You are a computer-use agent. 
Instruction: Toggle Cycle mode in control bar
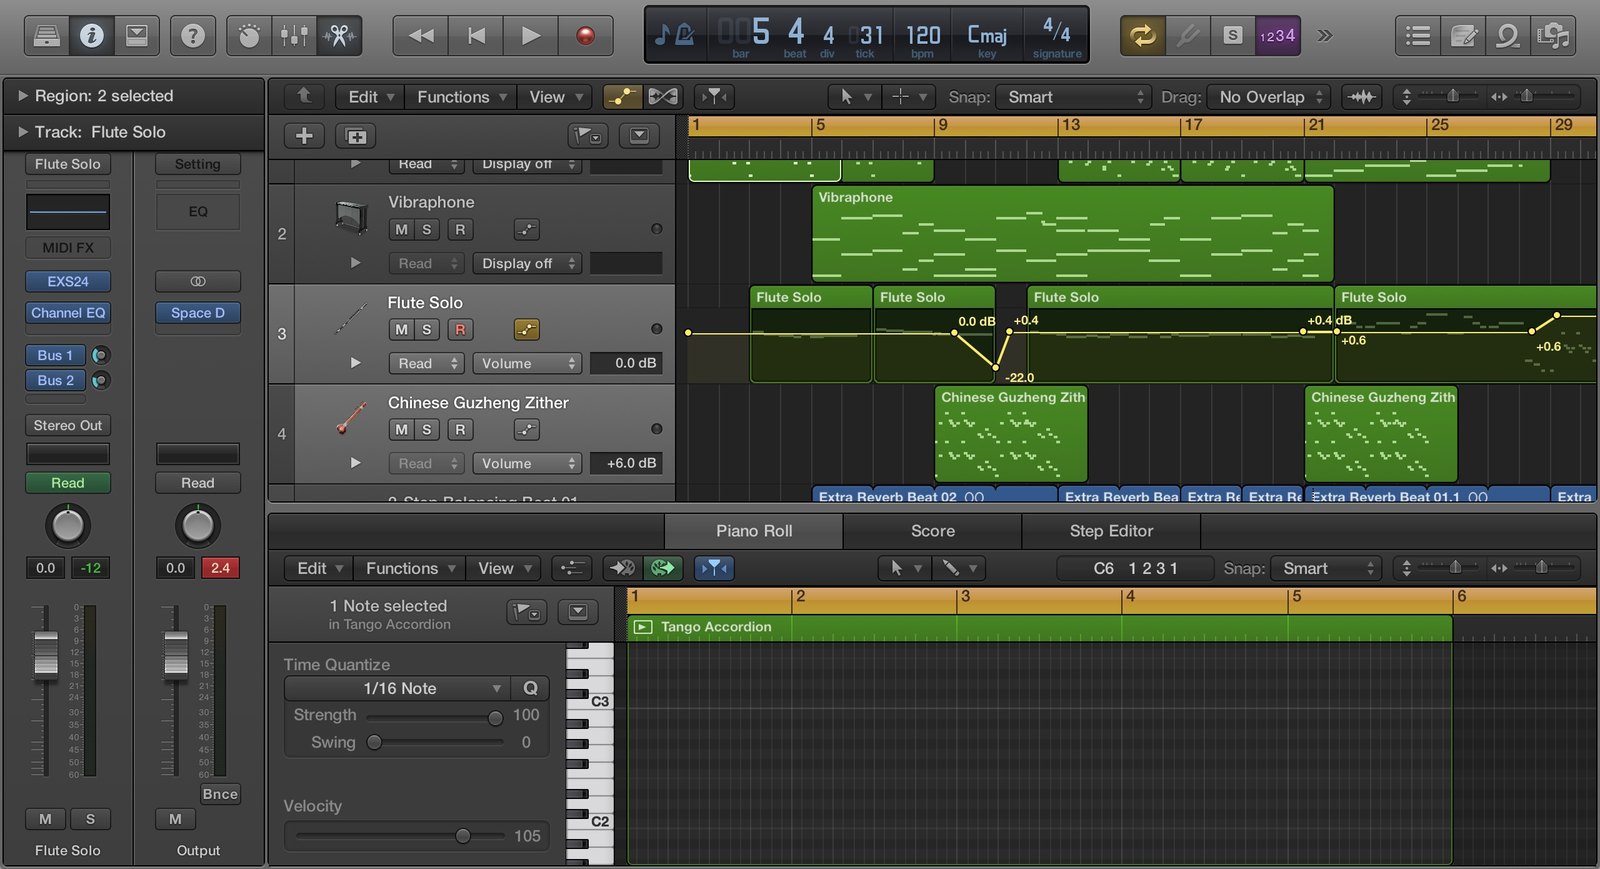point(1142,36)
